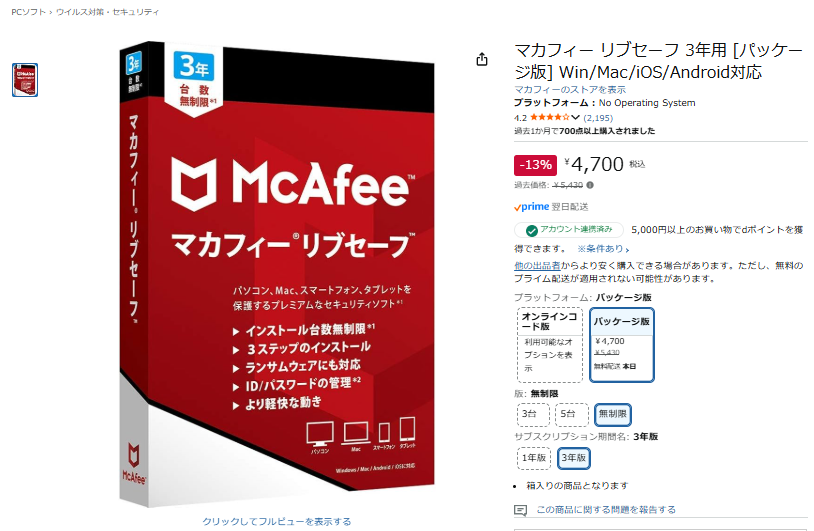Click the share icon beside product image
The width and height of the screenshot is (814, 531).
click(x=482, y=60)
